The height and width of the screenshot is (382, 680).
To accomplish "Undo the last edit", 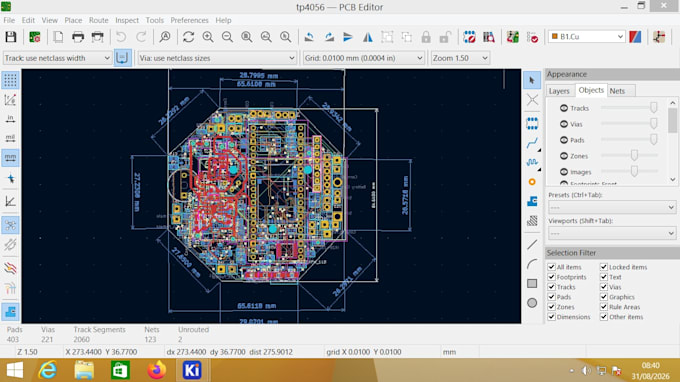I will (x=121, y=37).
